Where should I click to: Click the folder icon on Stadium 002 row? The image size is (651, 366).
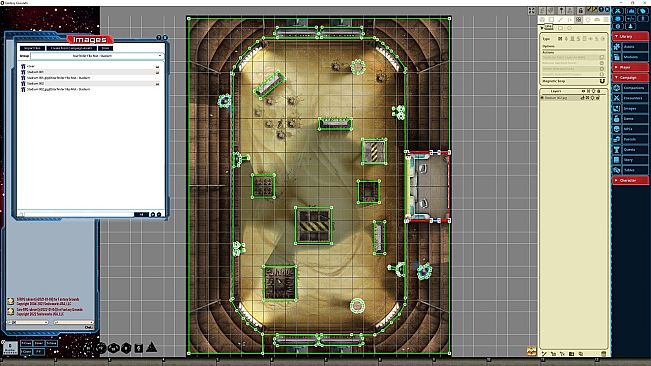[157, 84]
